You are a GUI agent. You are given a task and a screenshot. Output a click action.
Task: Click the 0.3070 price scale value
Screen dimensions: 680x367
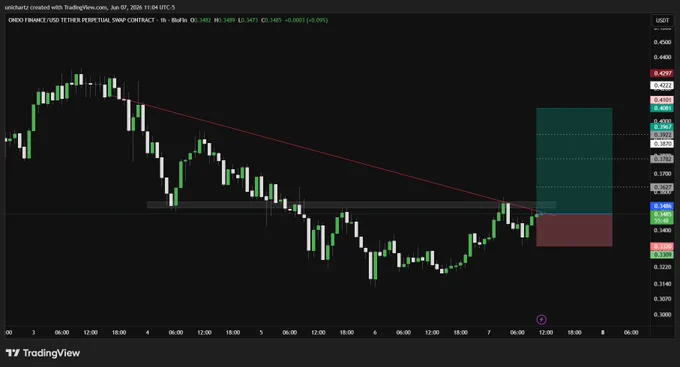coord(662,298)
